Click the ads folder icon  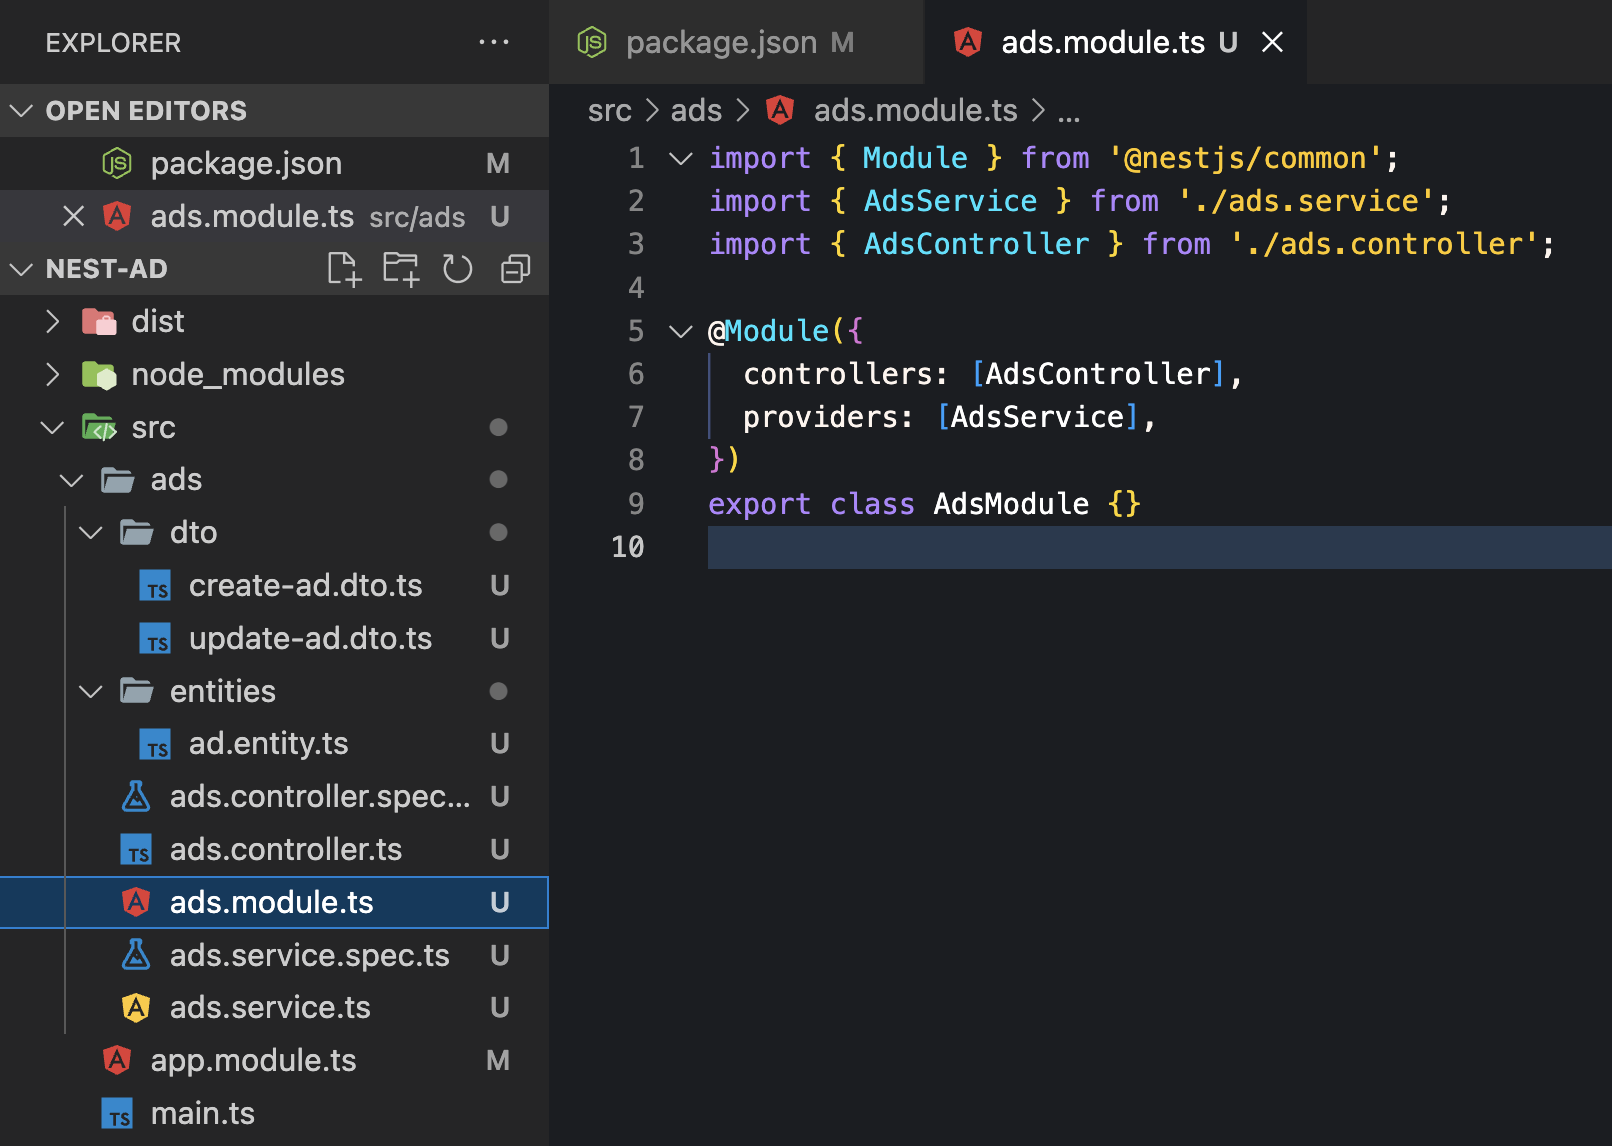click(118, 480)
